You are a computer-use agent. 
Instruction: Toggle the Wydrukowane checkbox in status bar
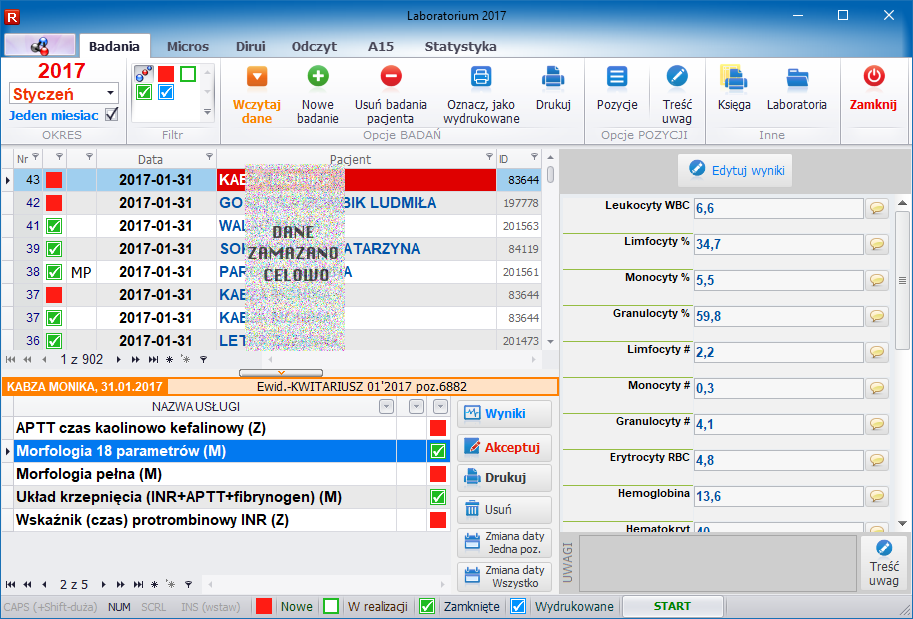click(x=517, y=606)
